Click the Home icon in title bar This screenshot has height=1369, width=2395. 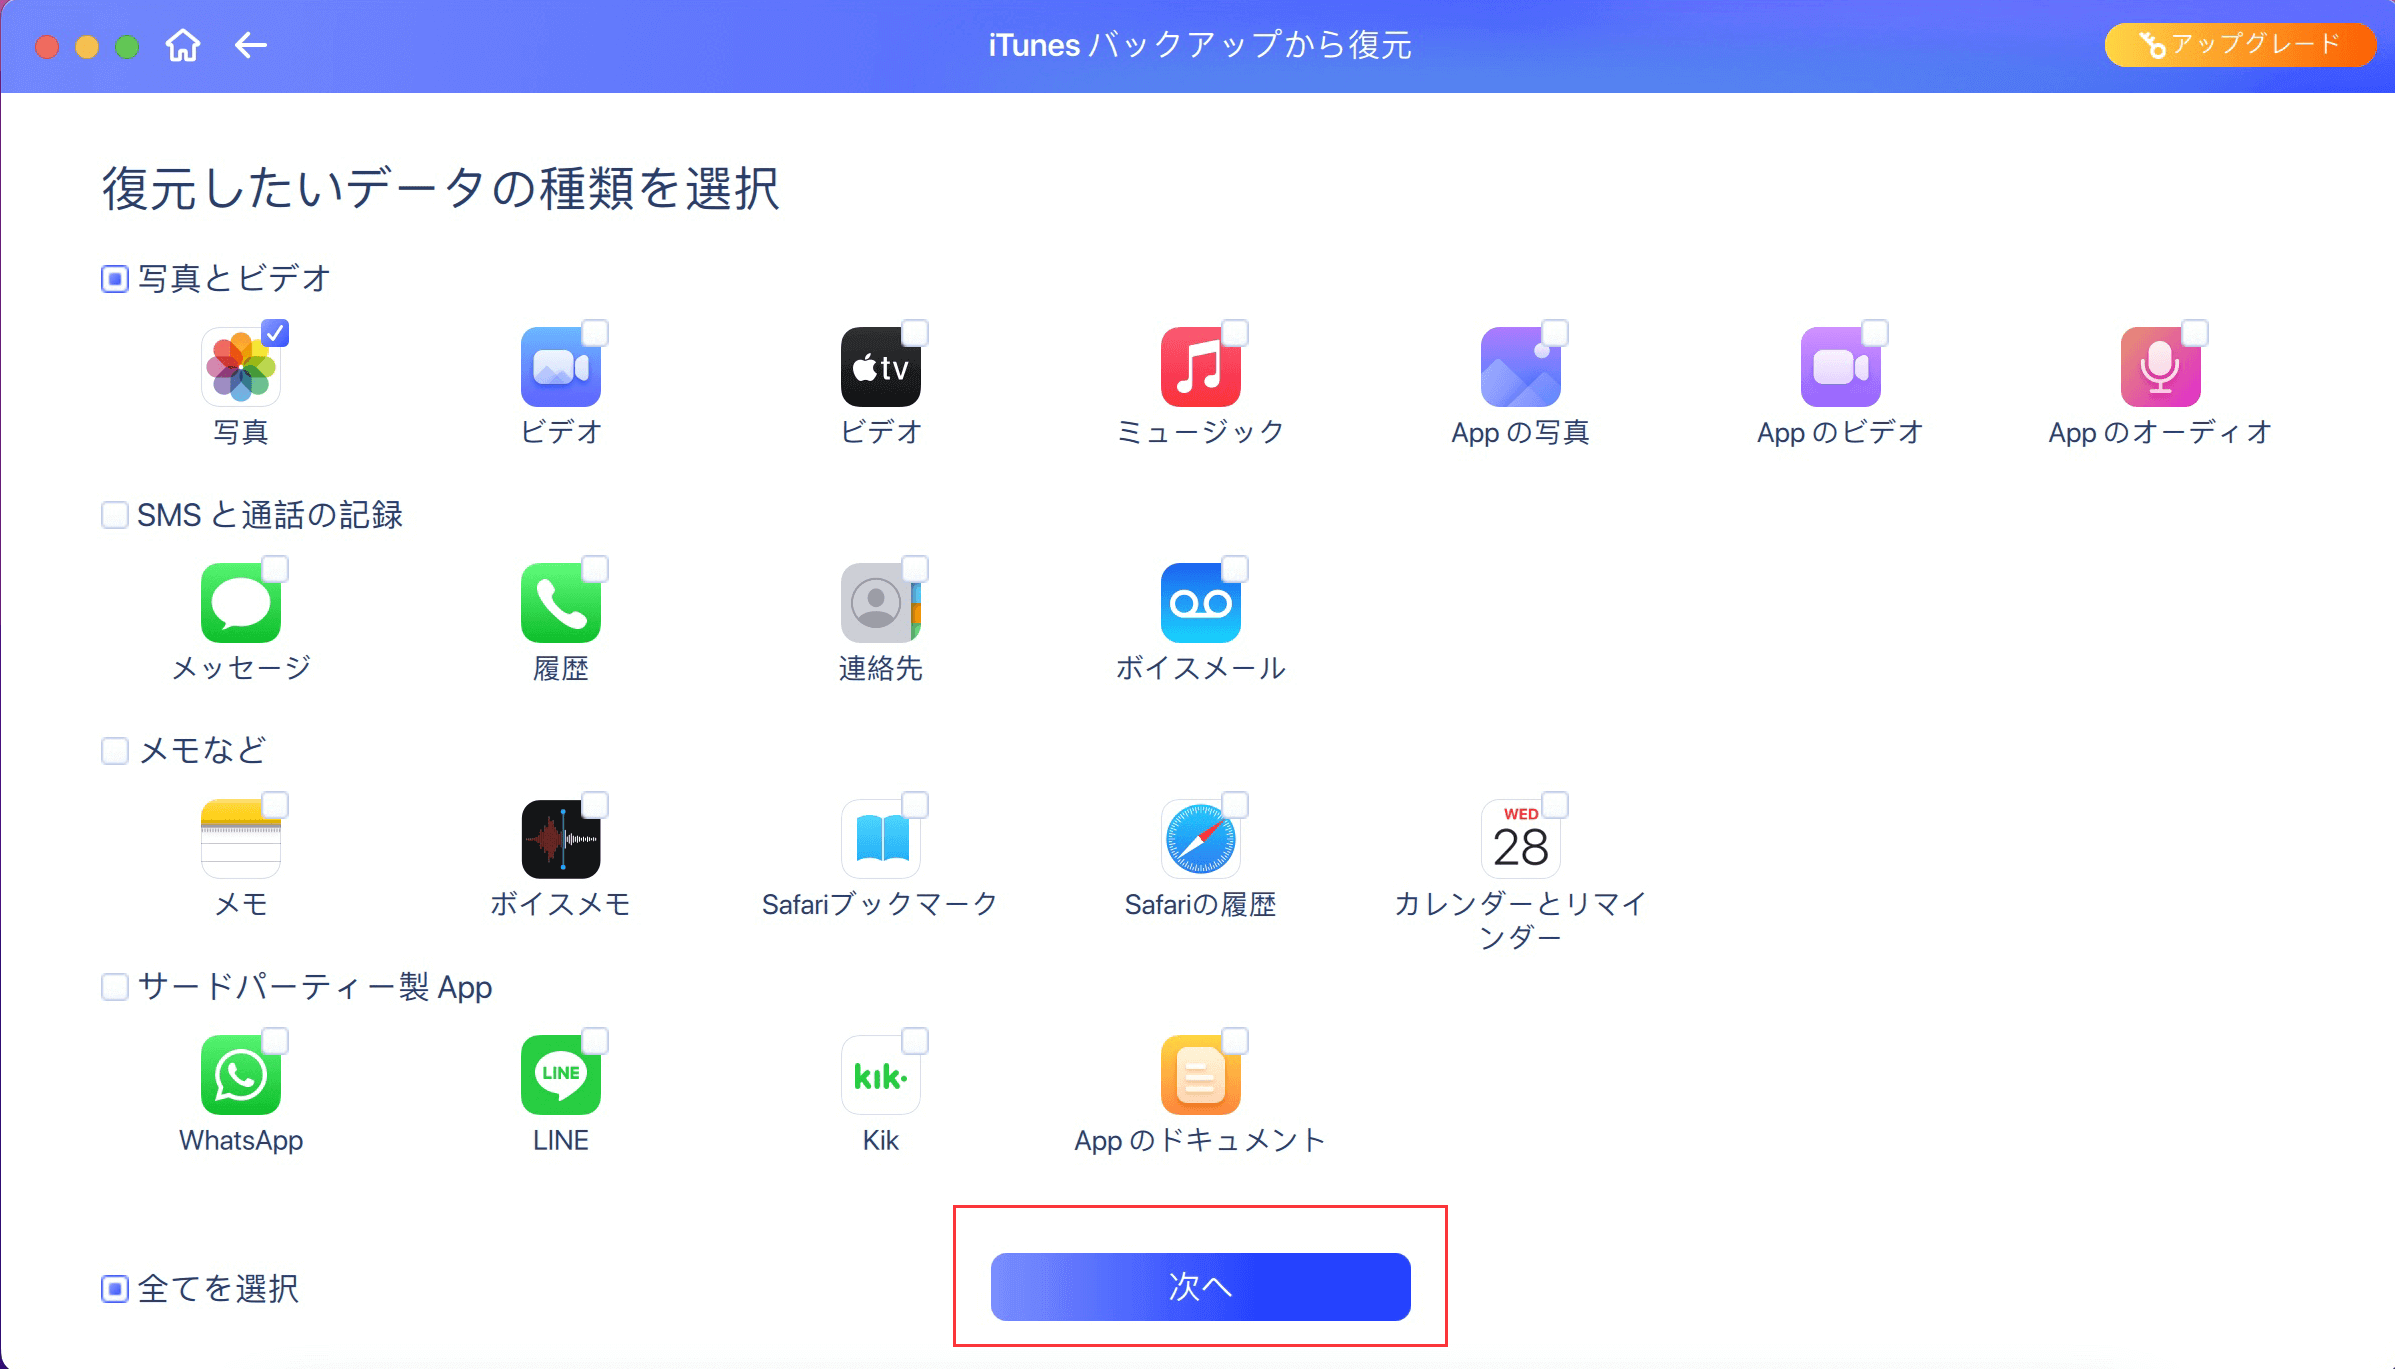[x=183, y=46]
